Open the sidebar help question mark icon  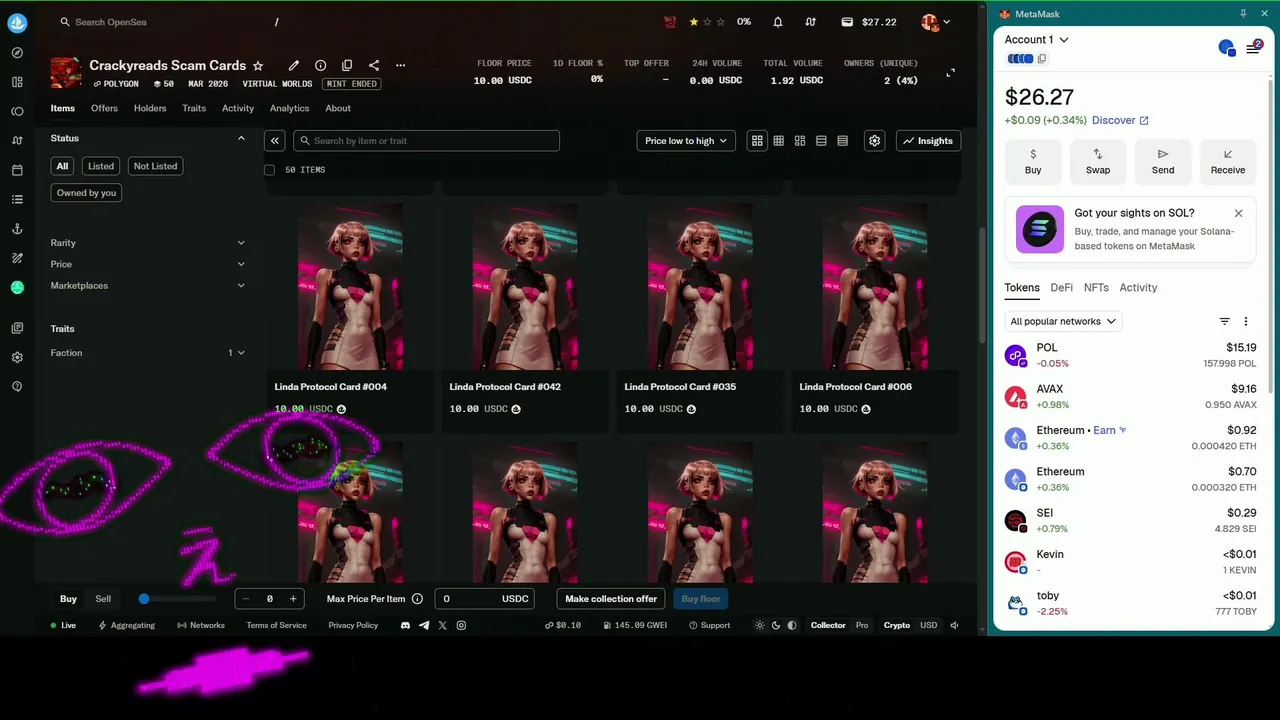pyautogui.click(x=17, y=386)
